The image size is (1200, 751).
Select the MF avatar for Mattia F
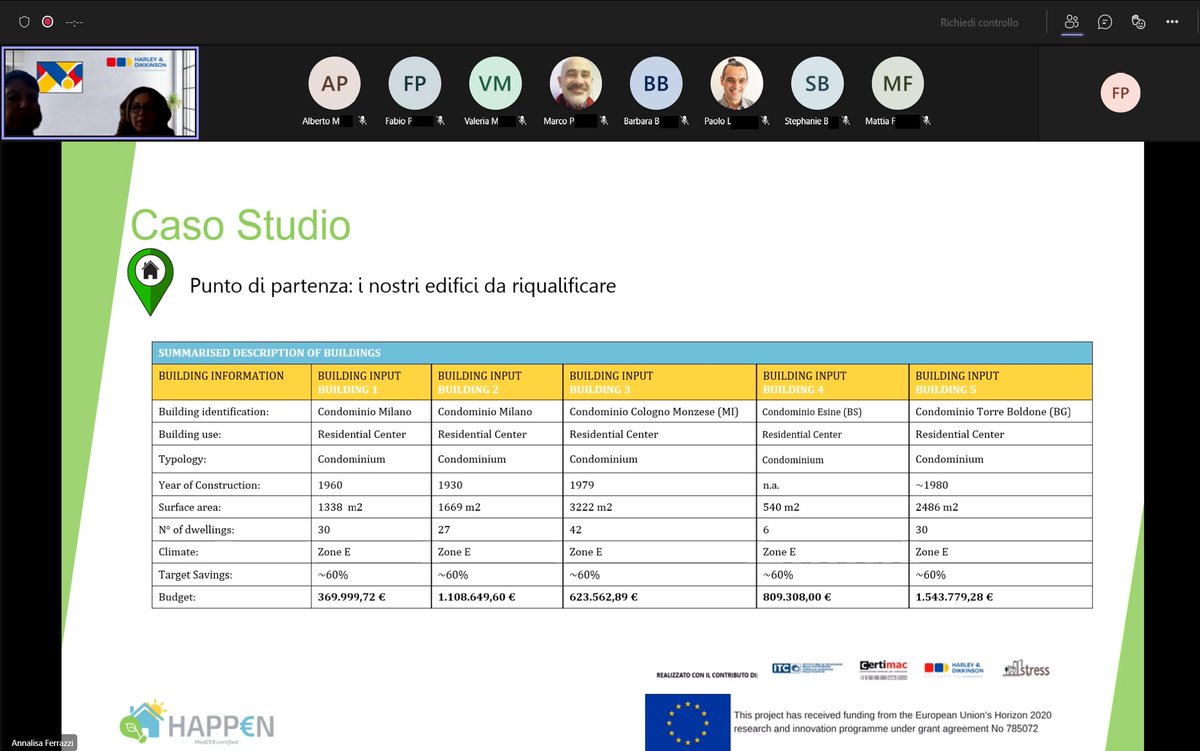tap(898, 84)
